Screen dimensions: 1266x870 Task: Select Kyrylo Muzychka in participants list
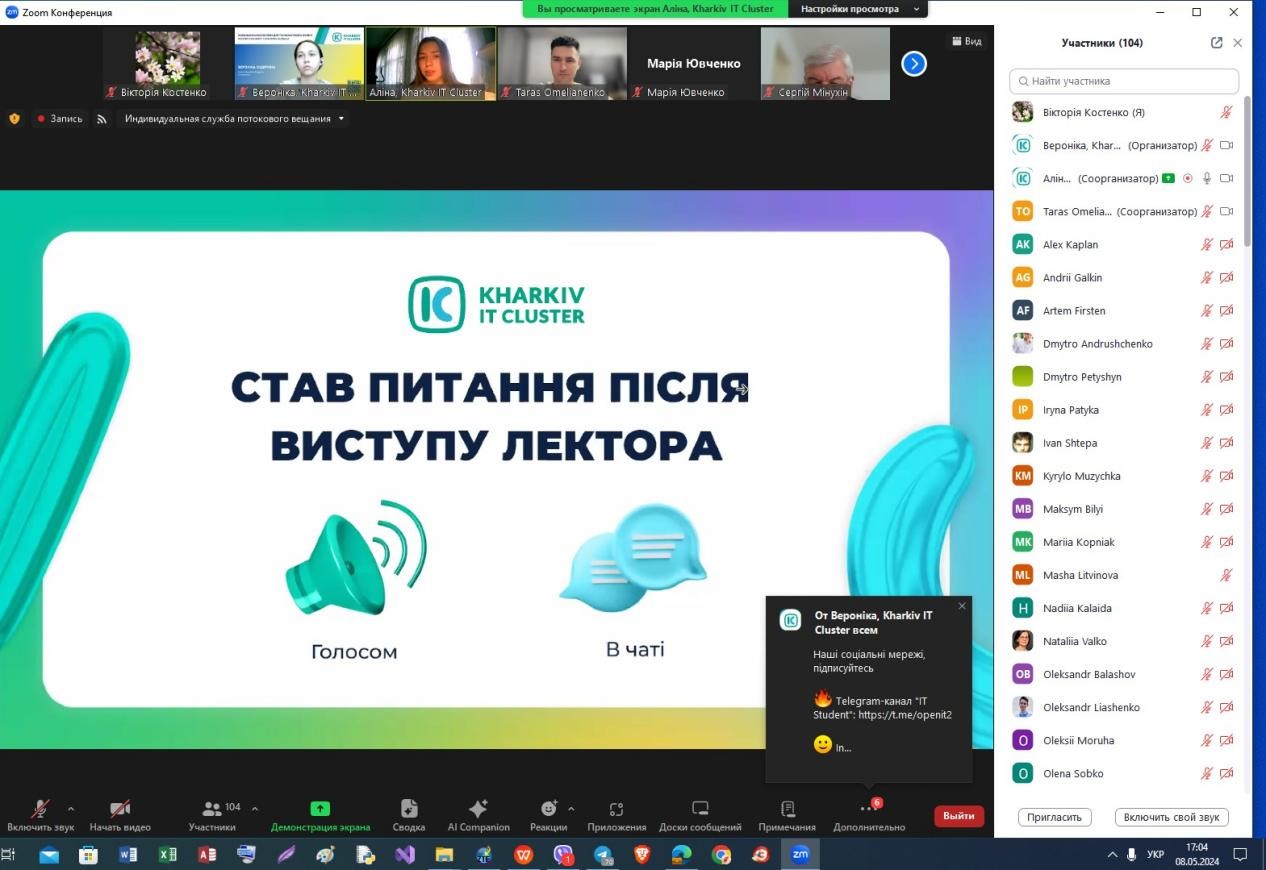point(1124,476)
